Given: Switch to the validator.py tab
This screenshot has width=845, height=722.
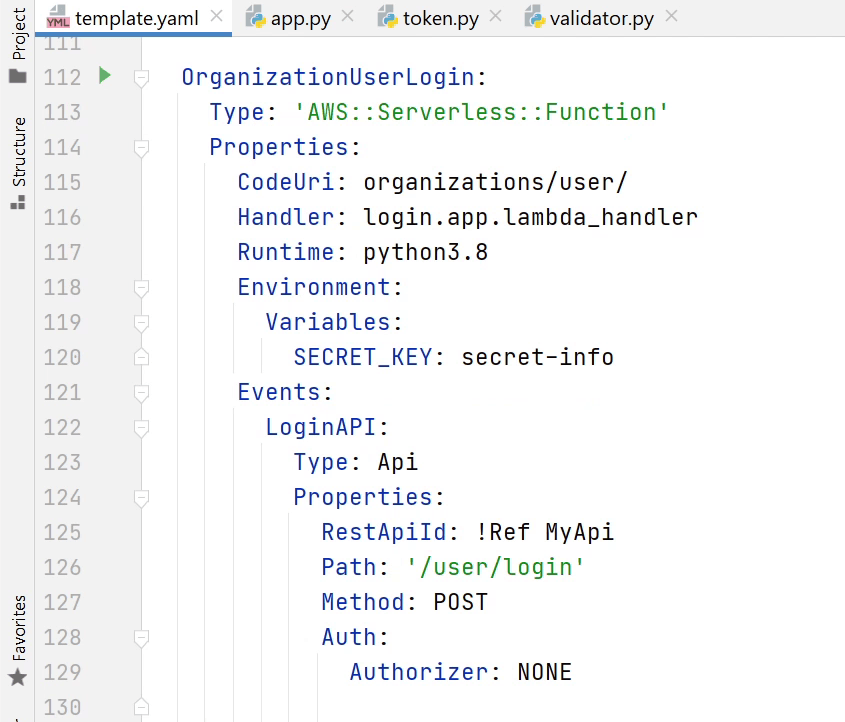Looking at the screenshot, I should pos(600,17).
